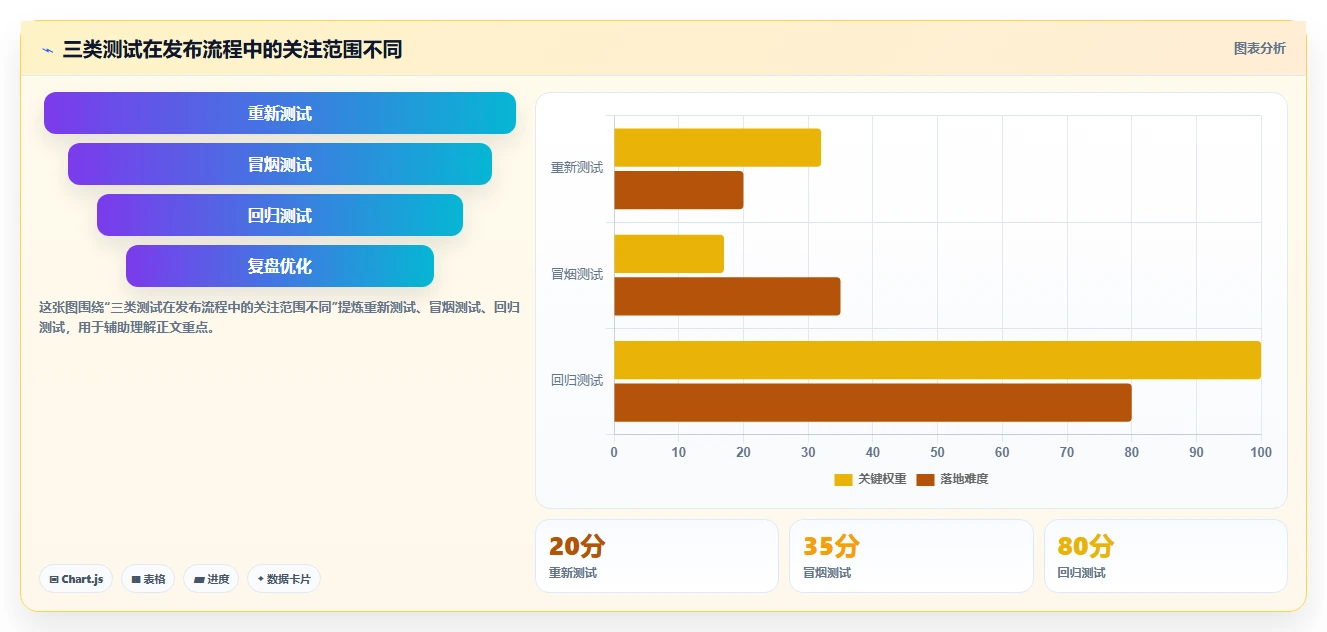
Task: Click the 冒烟测试 funnel bar
Action: [x=280, y=164]
